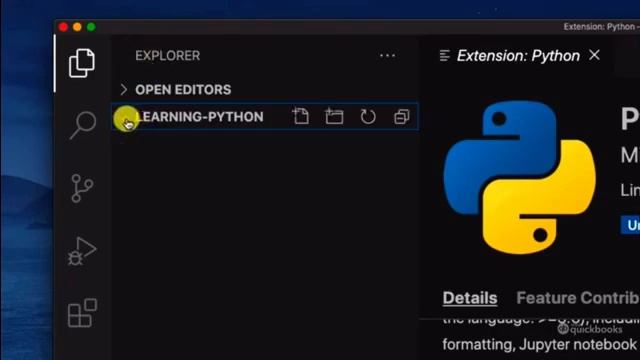
Task: Close the Extension: Python tab
Action: (594, 55)
